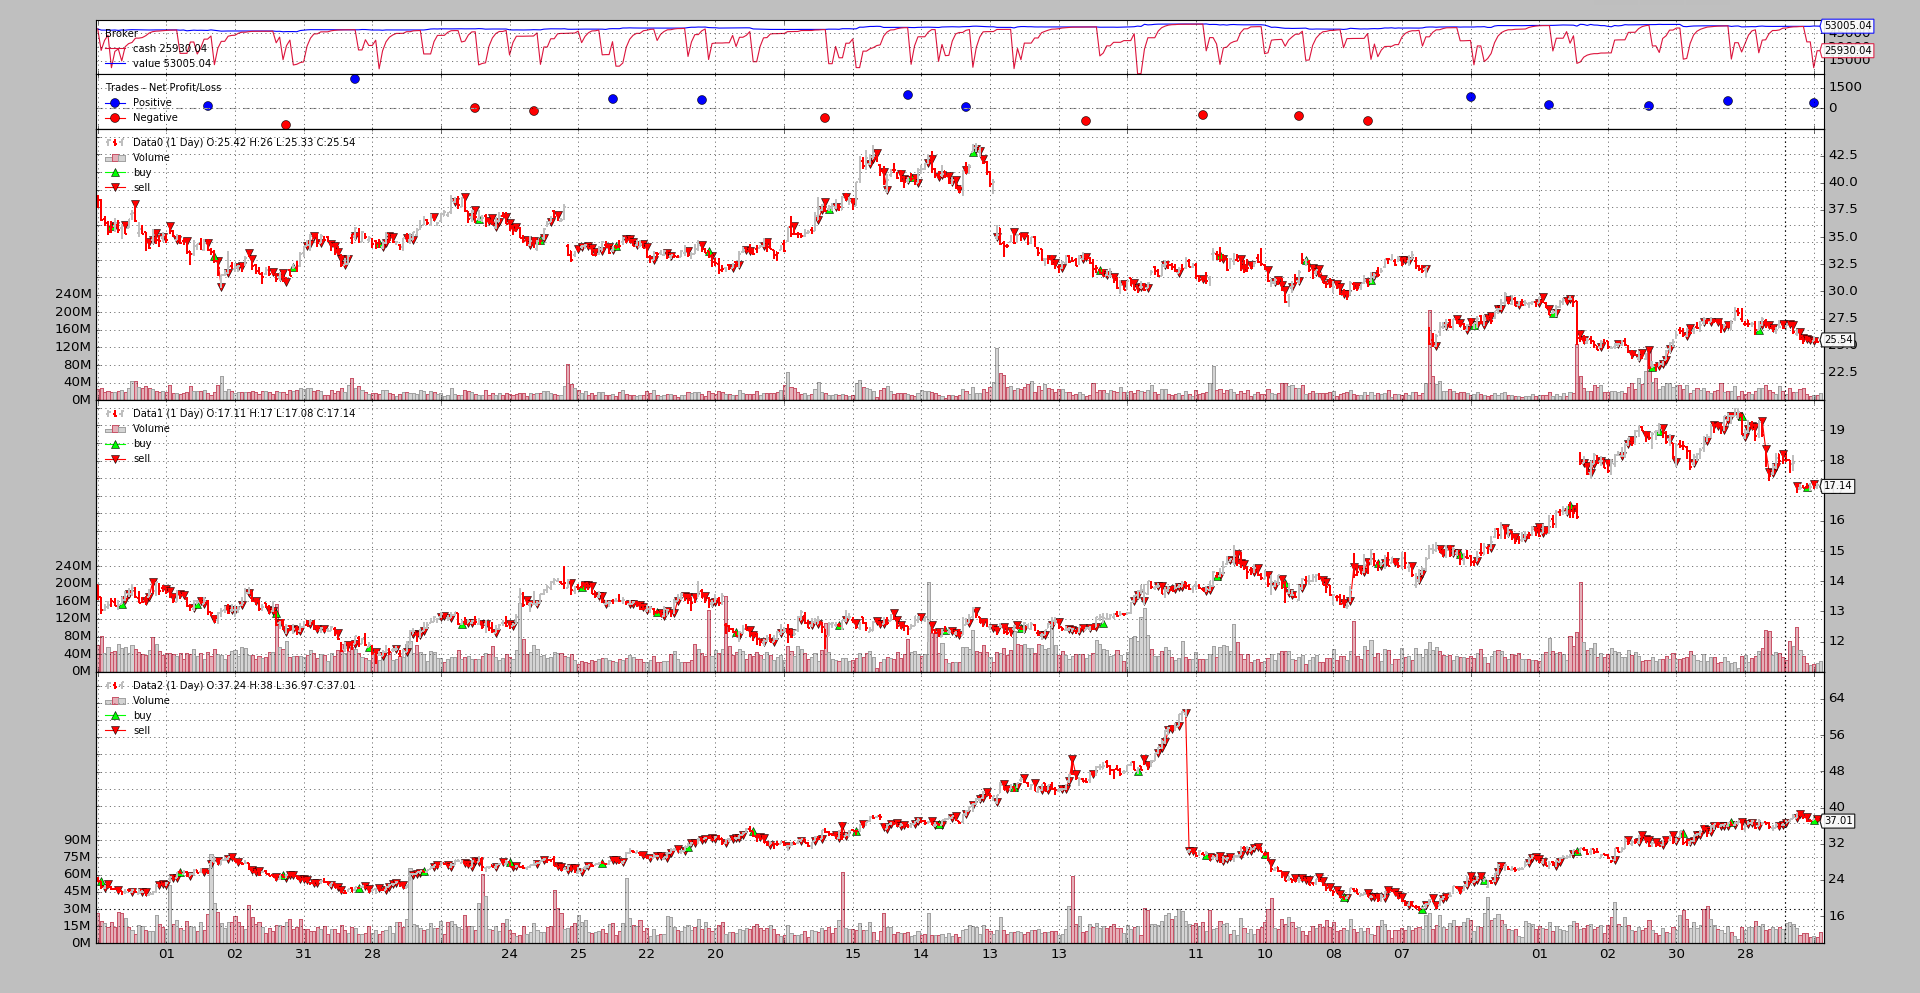1920x993 pixels.
Task: Click the highest blue positive trade dot
Action: tap(355, 79)
